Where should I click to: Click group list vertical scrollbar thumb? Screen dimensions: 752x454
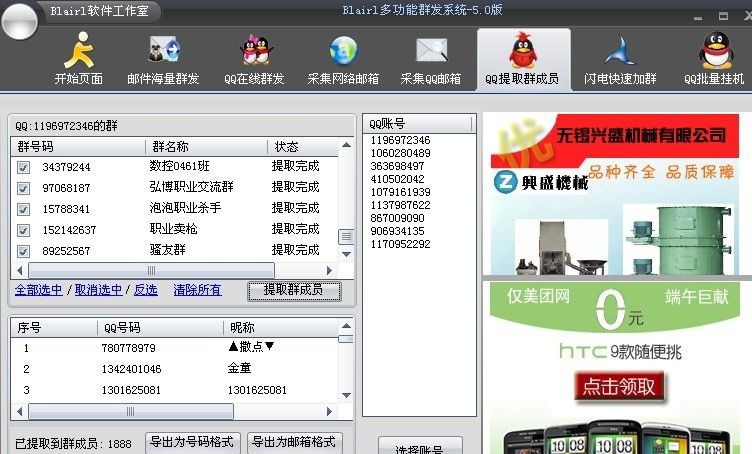coord(346,236)
